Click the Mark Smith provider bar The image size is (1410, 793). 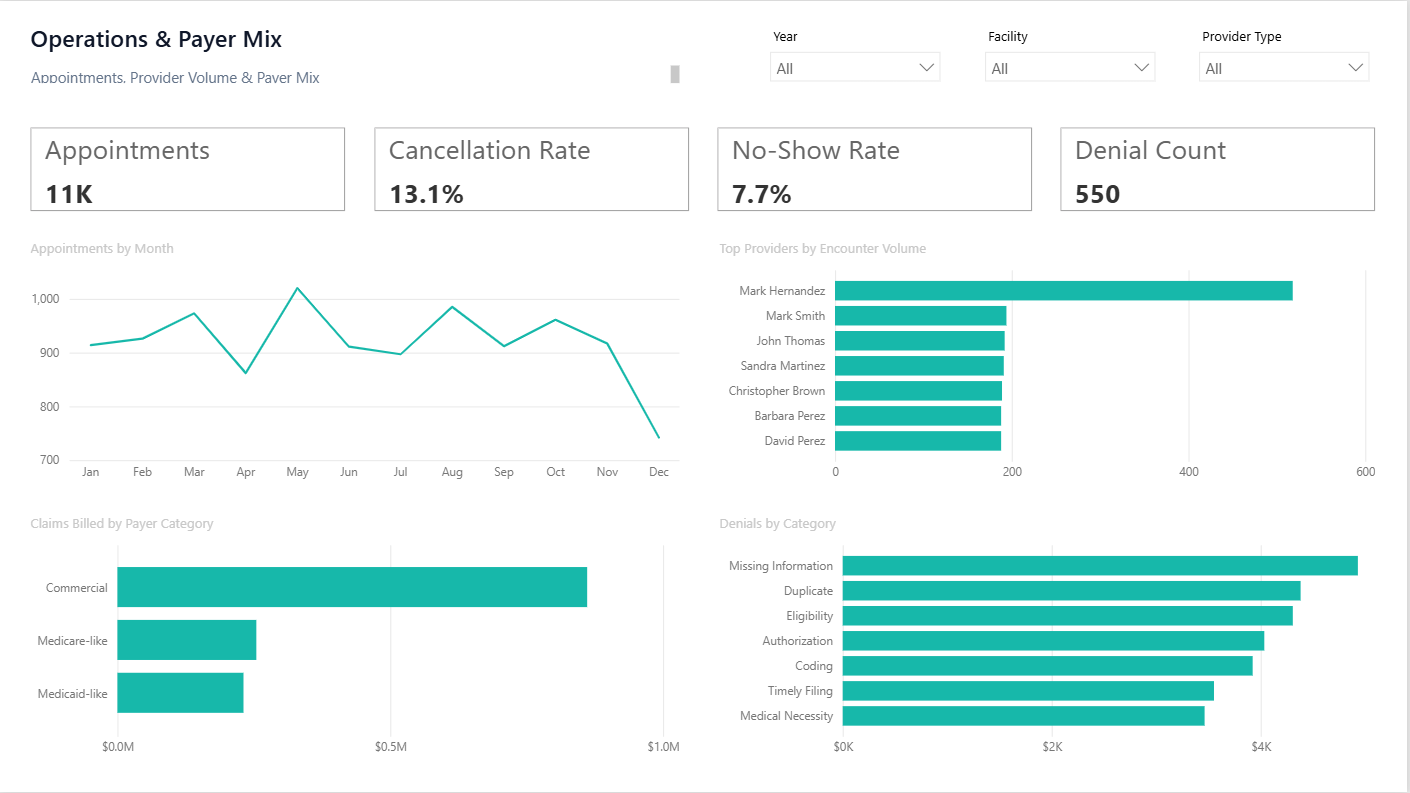tap(920, 316)
